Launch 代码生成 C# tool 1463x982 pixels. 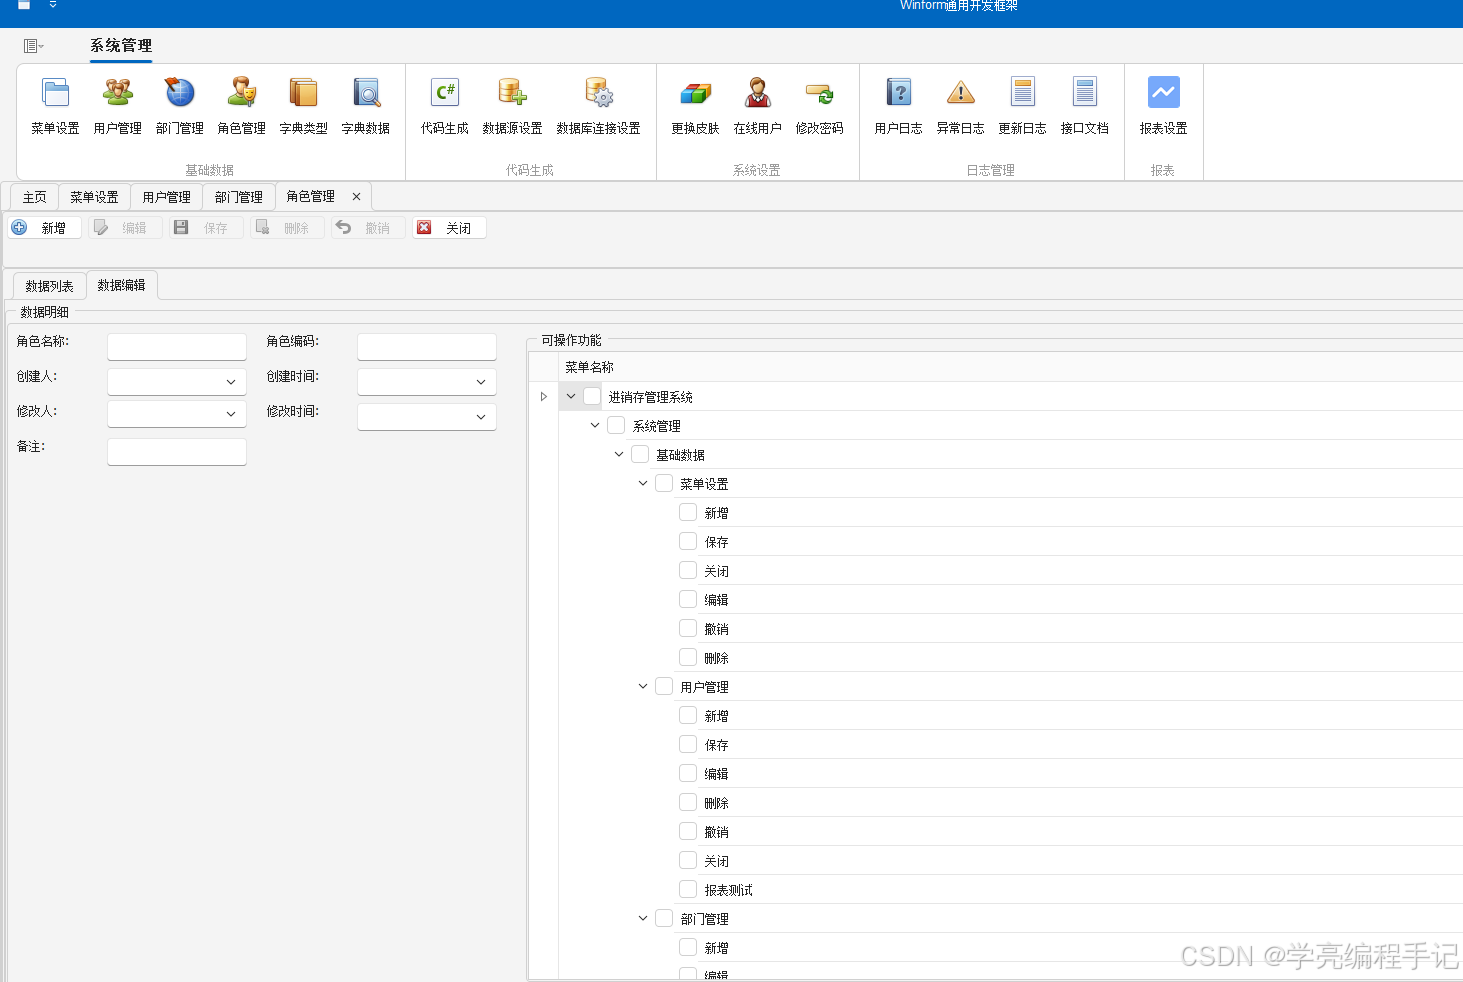click(x=444, y=106)
